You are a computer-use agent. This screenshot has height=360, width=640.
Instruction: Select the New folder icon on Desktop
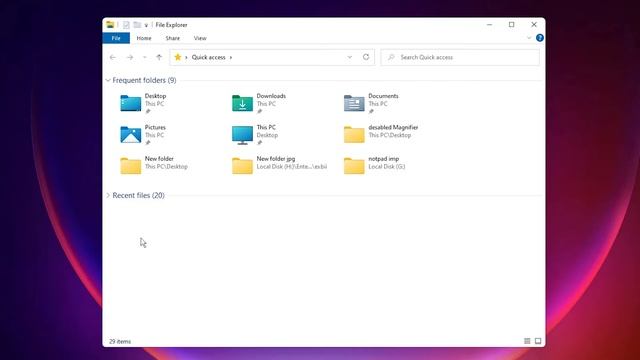coord(131,166)
